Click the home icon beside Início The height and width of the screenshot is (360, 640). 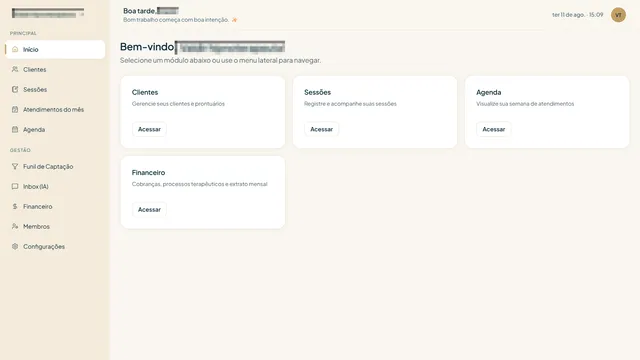pos(15,49)
